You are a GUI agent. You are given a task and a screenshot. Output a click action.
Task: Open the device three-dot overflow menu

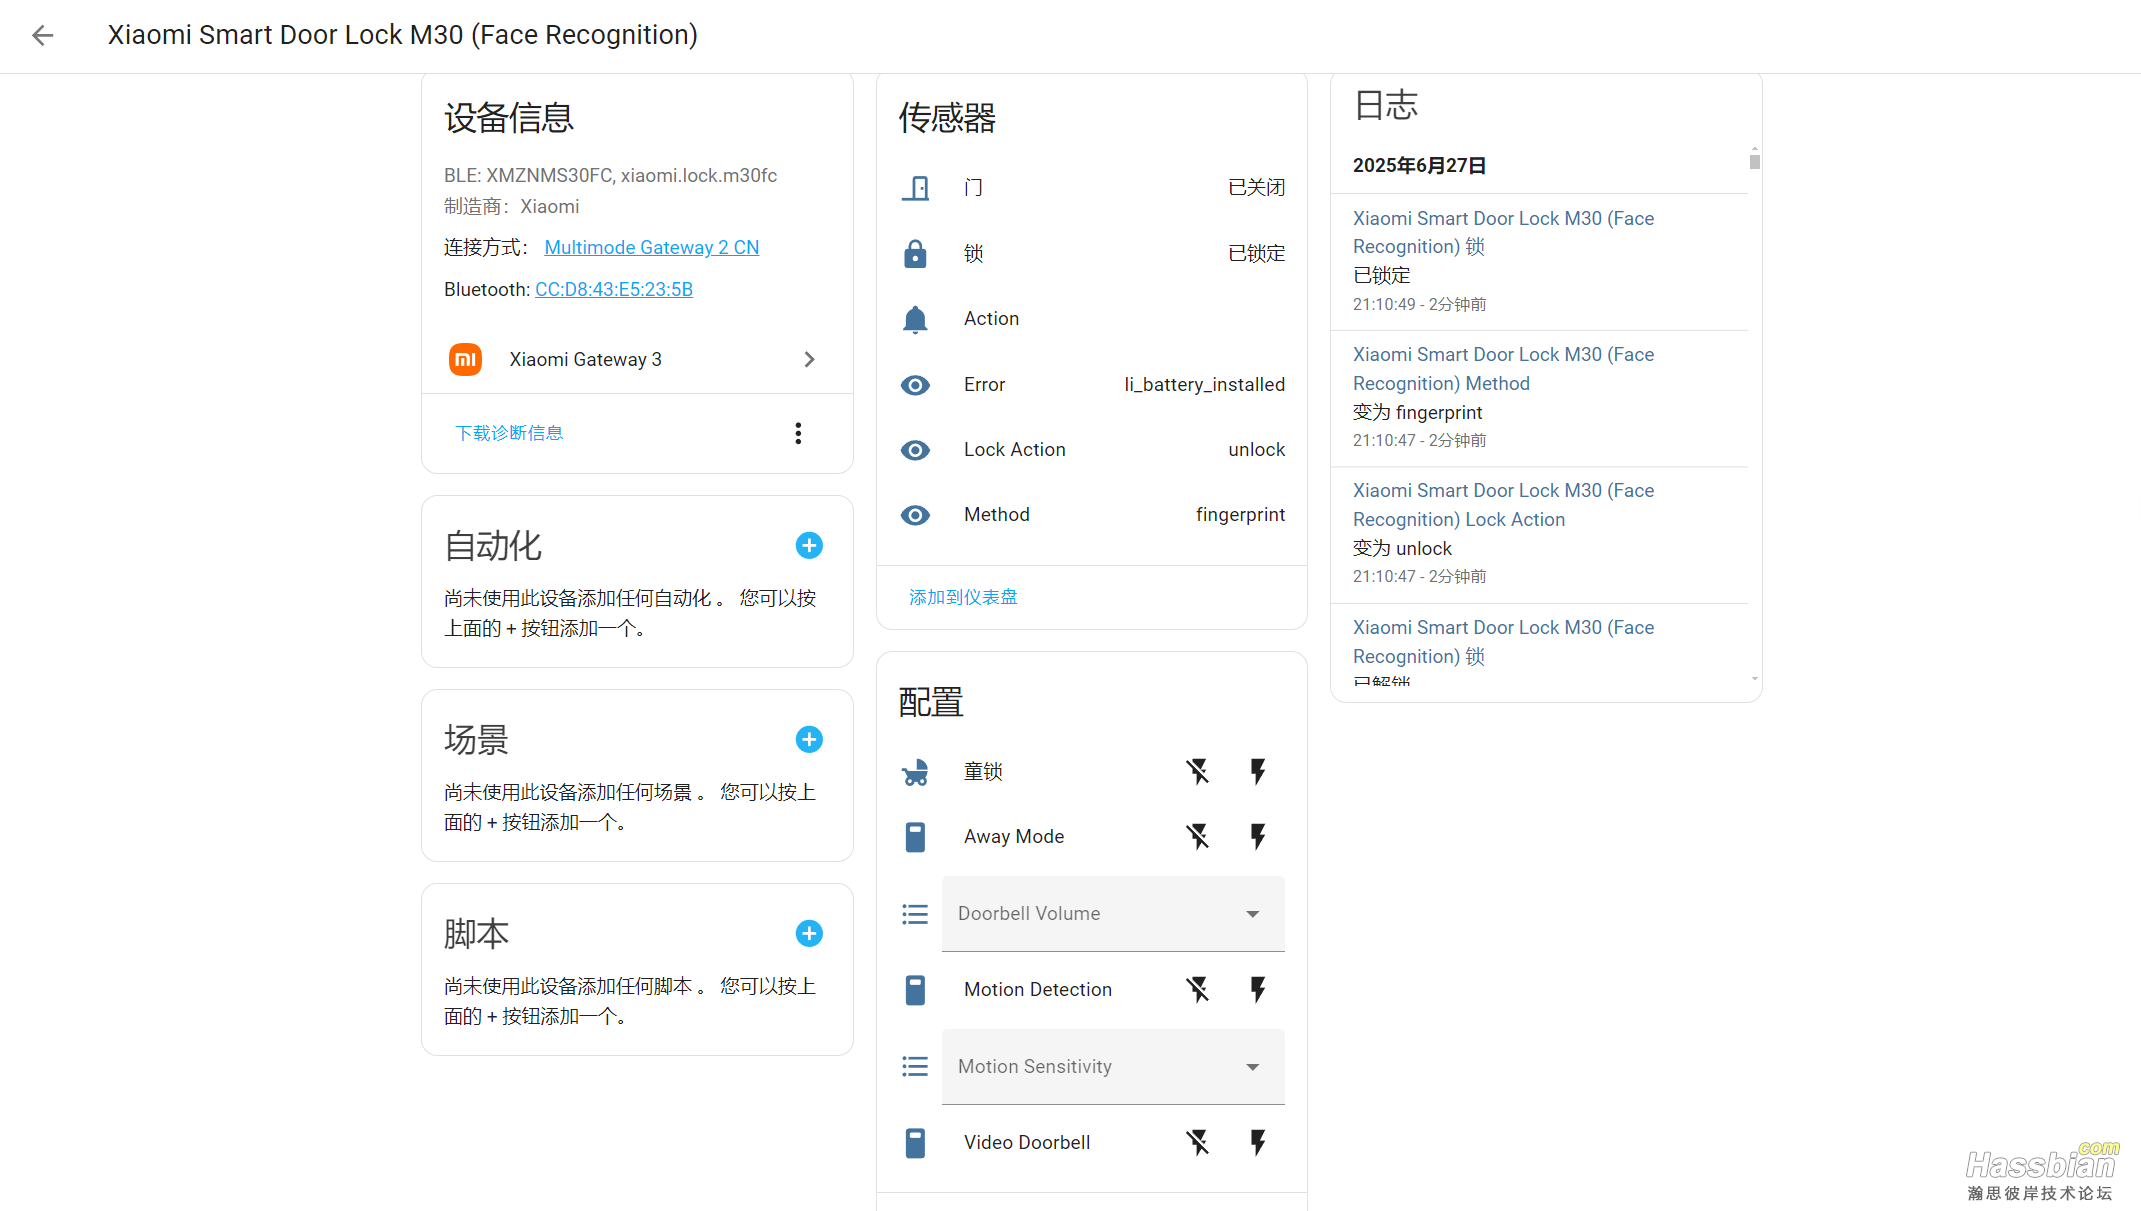tap(798, 433)
